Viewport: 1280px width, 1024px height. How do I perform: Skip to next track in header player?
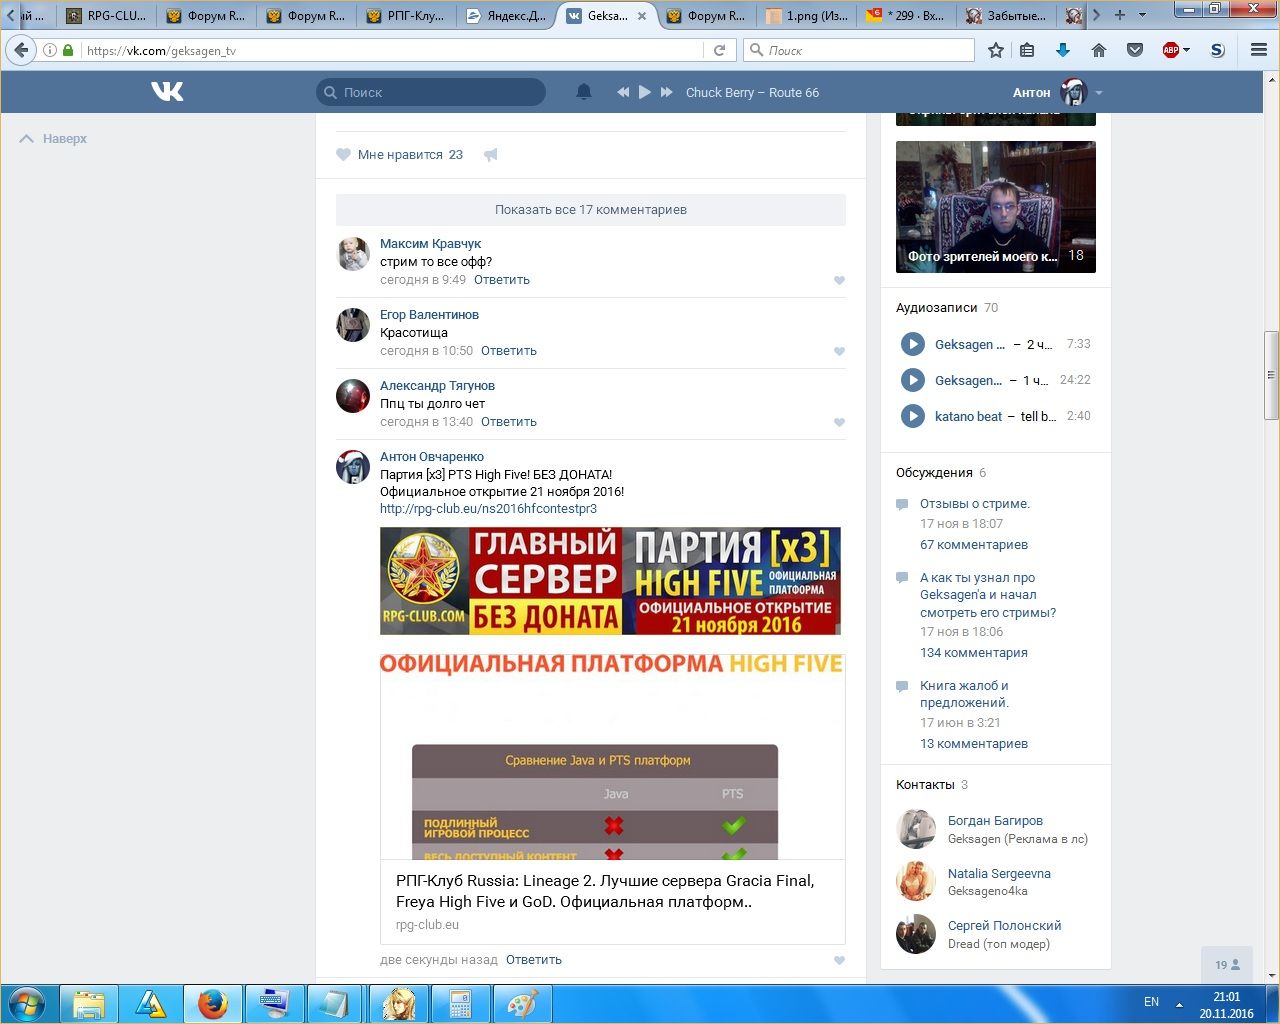tap(667, 92)
